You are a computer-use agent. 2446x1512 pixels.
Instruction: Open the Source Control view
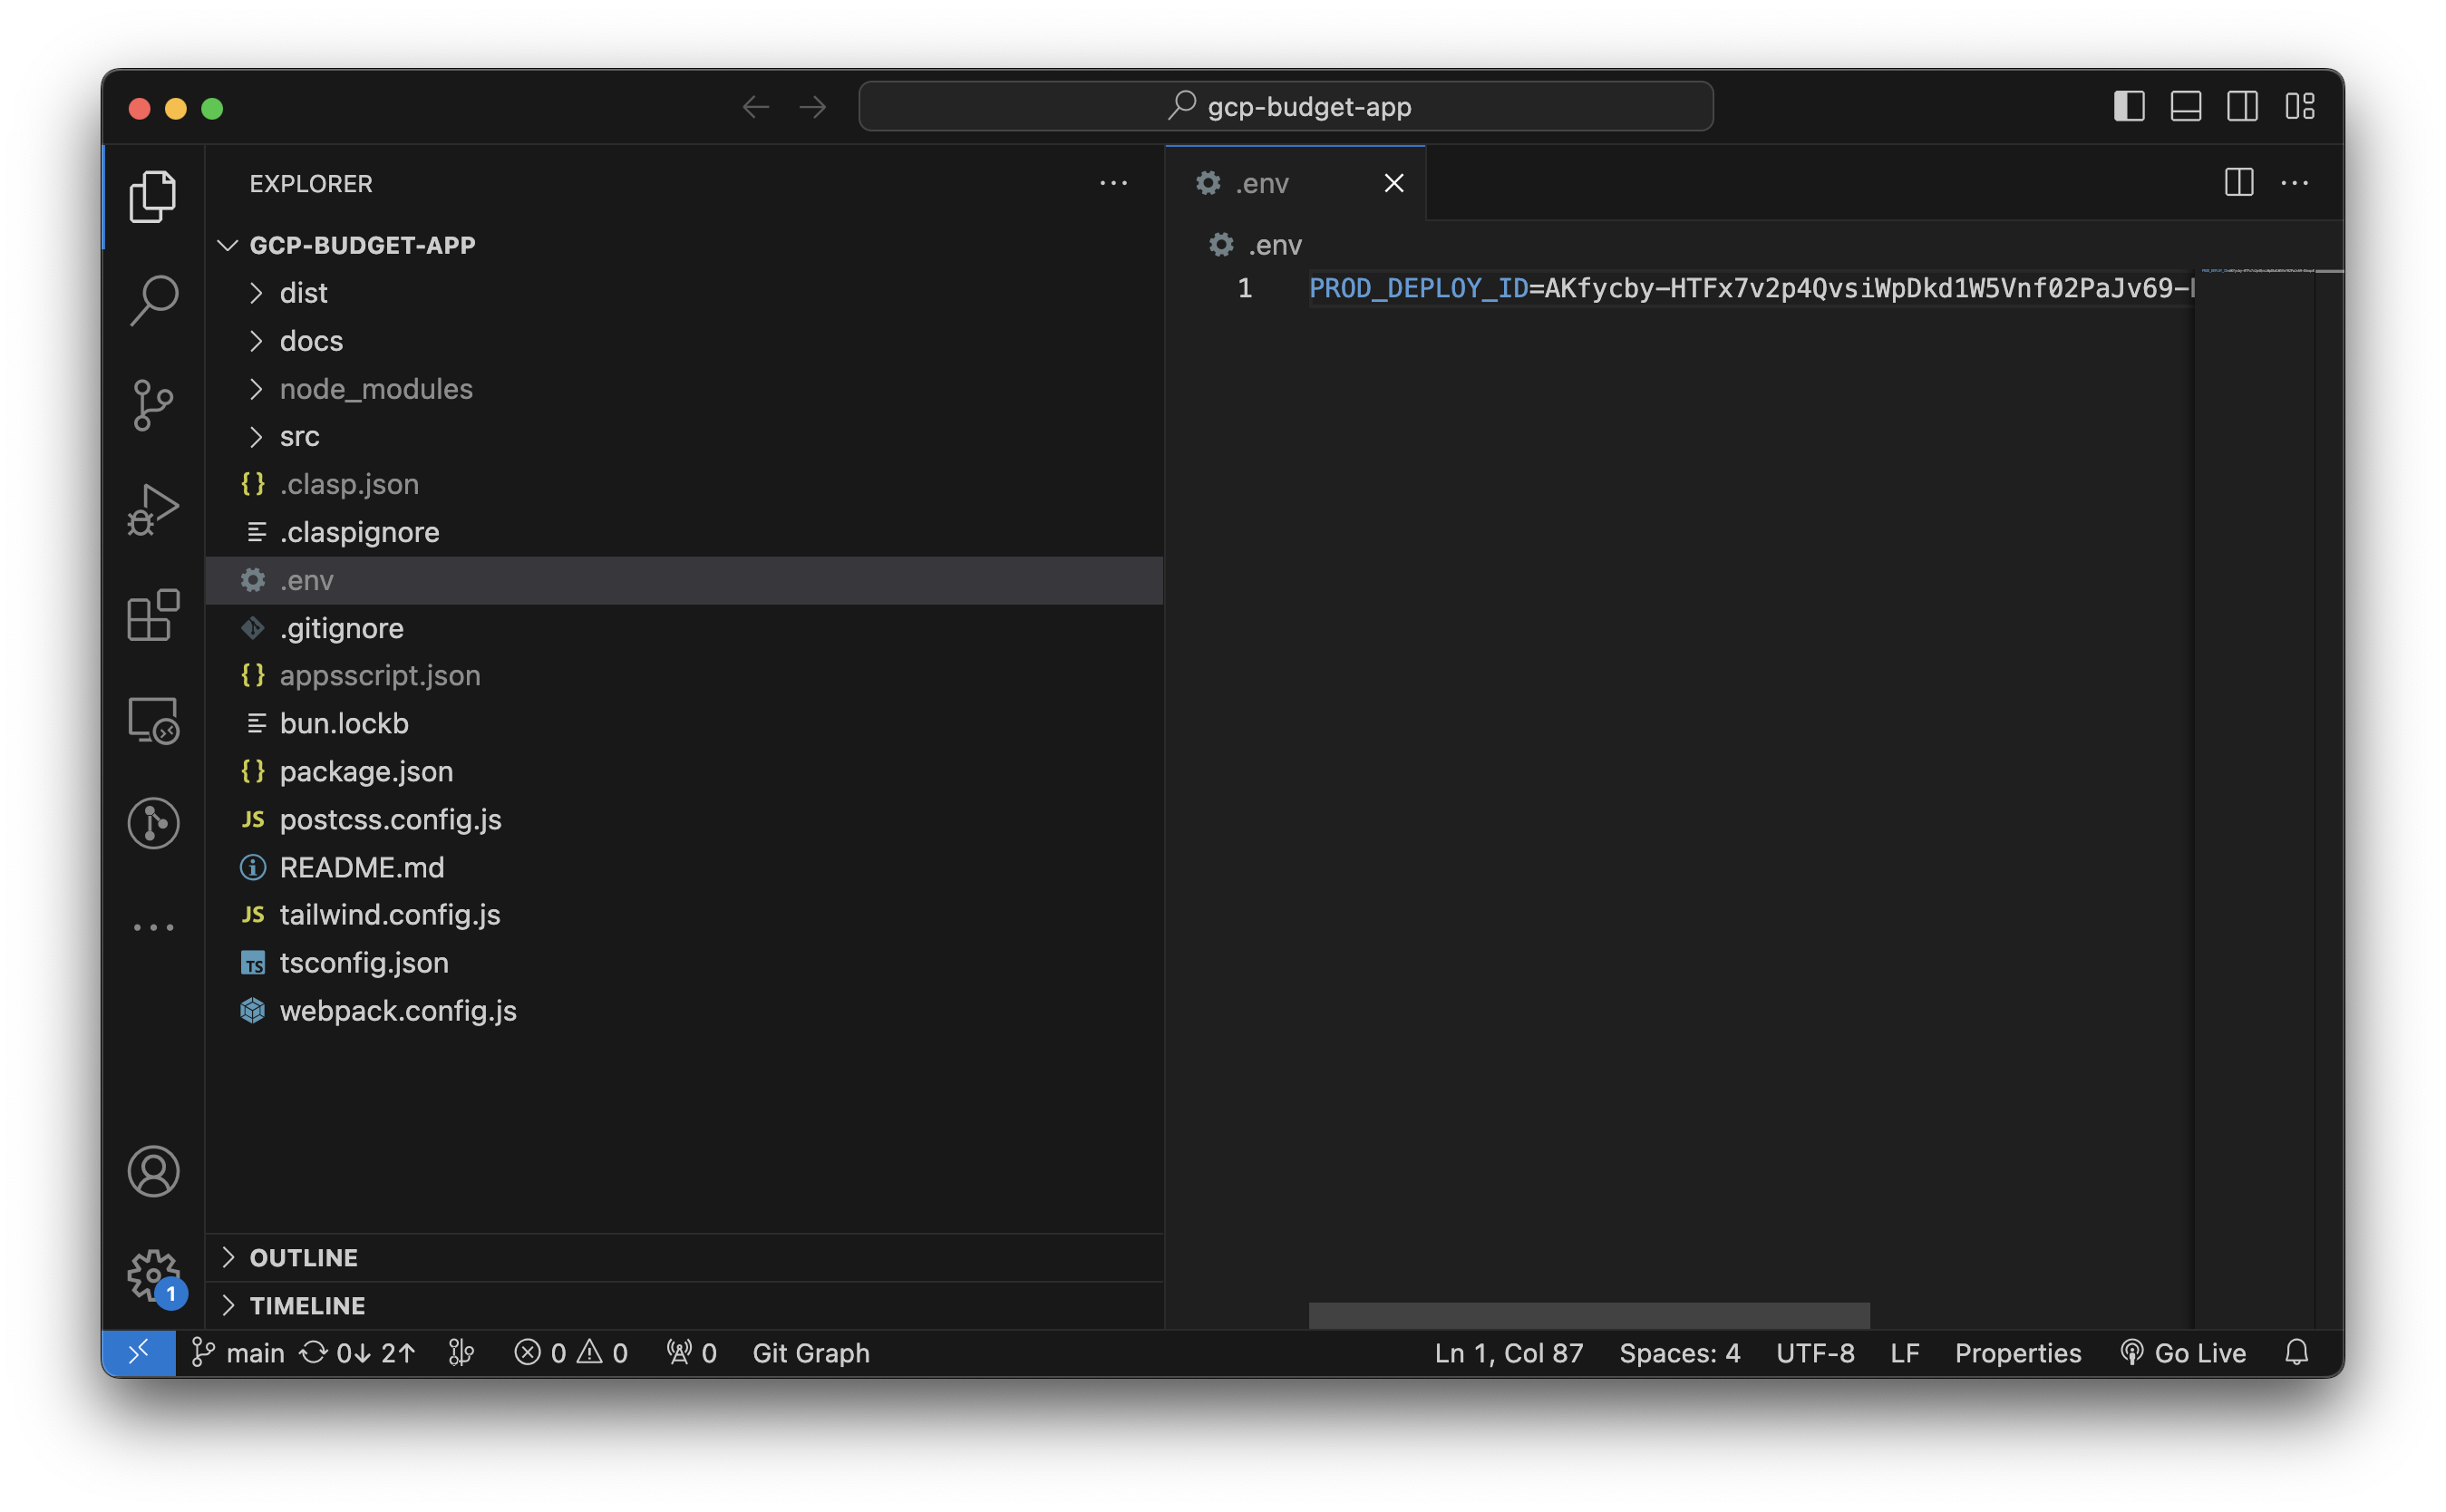[x=153, y=405]
